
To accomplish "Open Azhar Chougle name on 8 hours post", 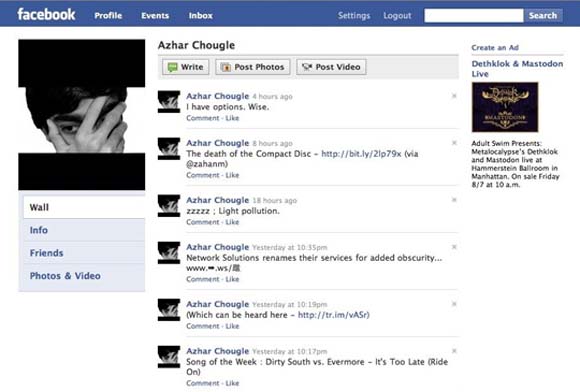I will (x=218, y=143).
